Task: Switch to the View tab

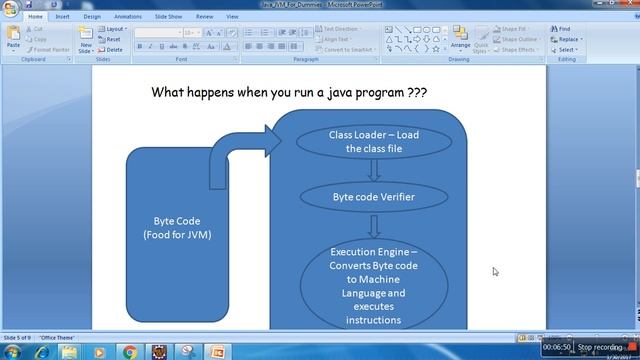Action: [x=232, y=17]
